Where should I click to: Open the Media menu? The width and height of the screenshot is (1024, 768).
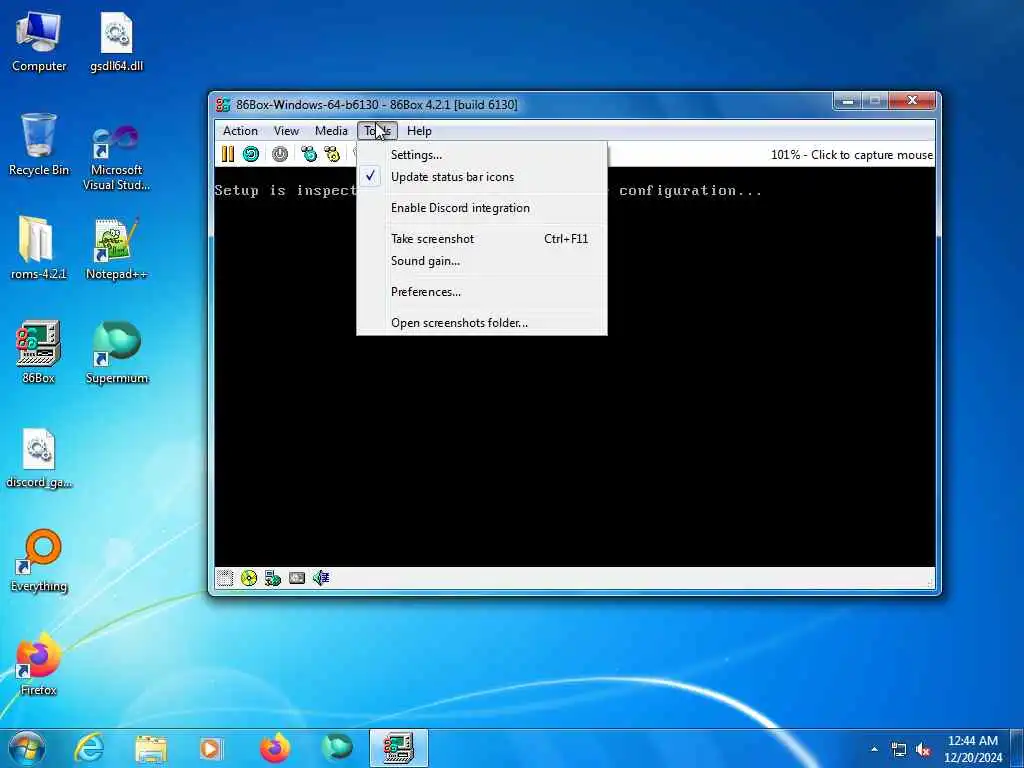point(331,131)
